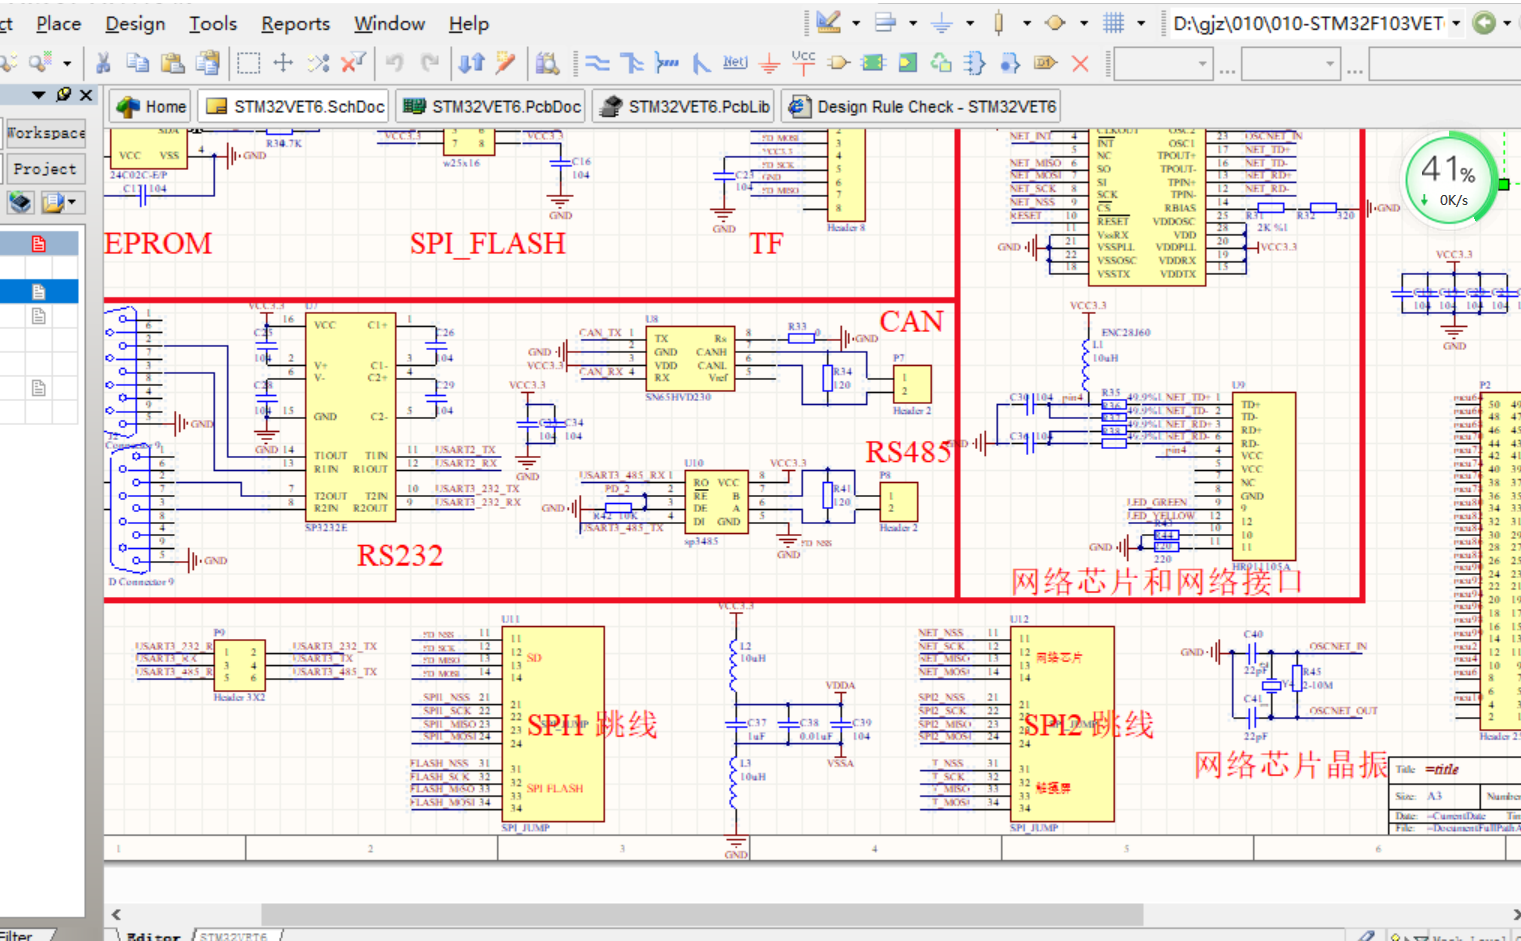Click the first empty filter combo box
The width and height of the screenshot is (1521, 941).
point(1163,65)
